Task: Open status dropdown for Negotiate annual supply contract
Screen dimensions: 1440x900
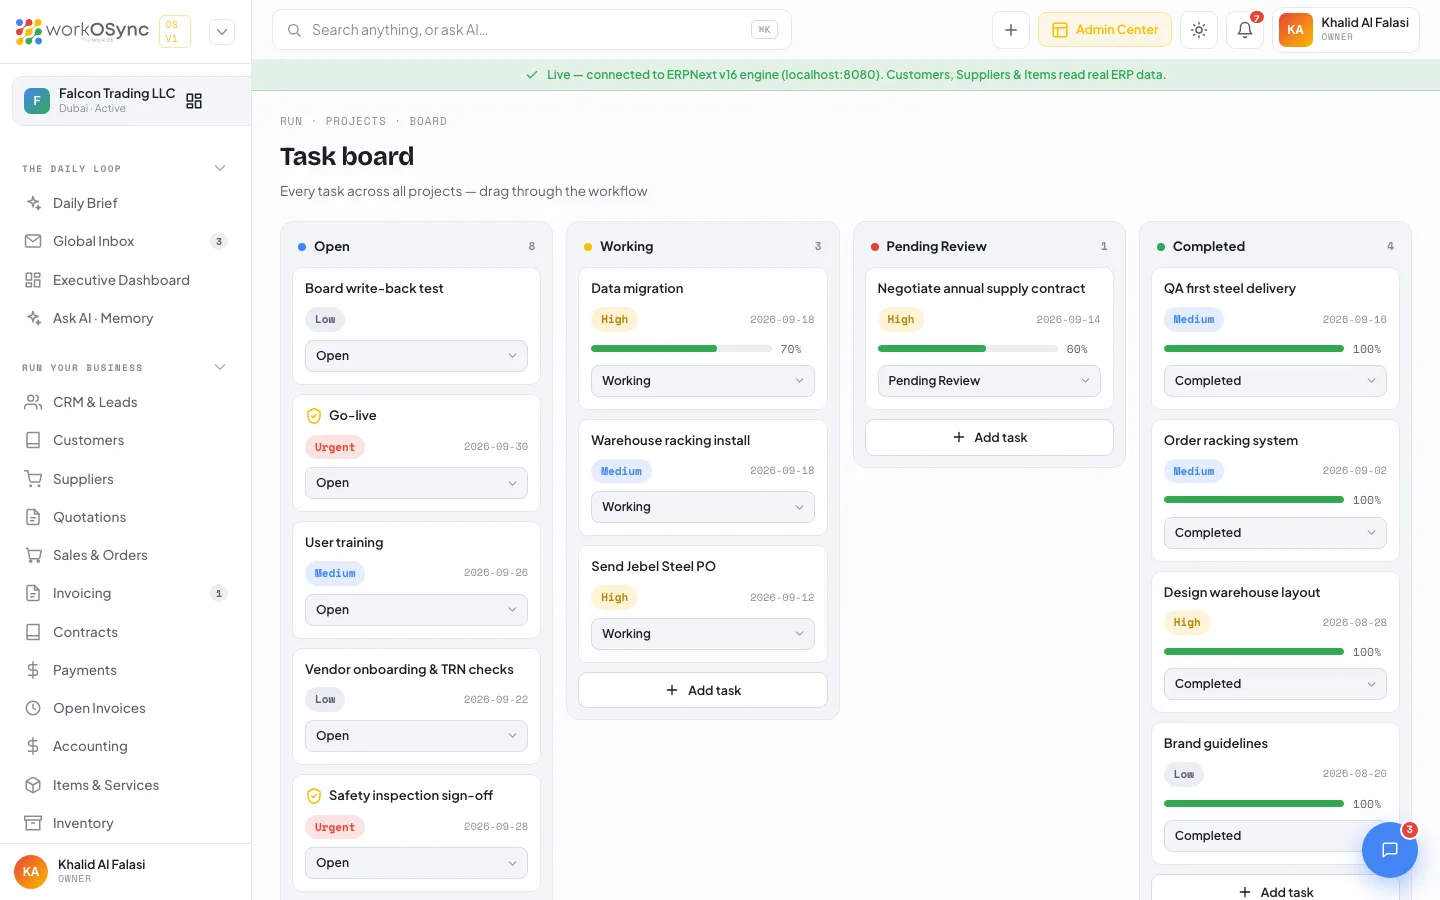Action: tap(989, 381)
